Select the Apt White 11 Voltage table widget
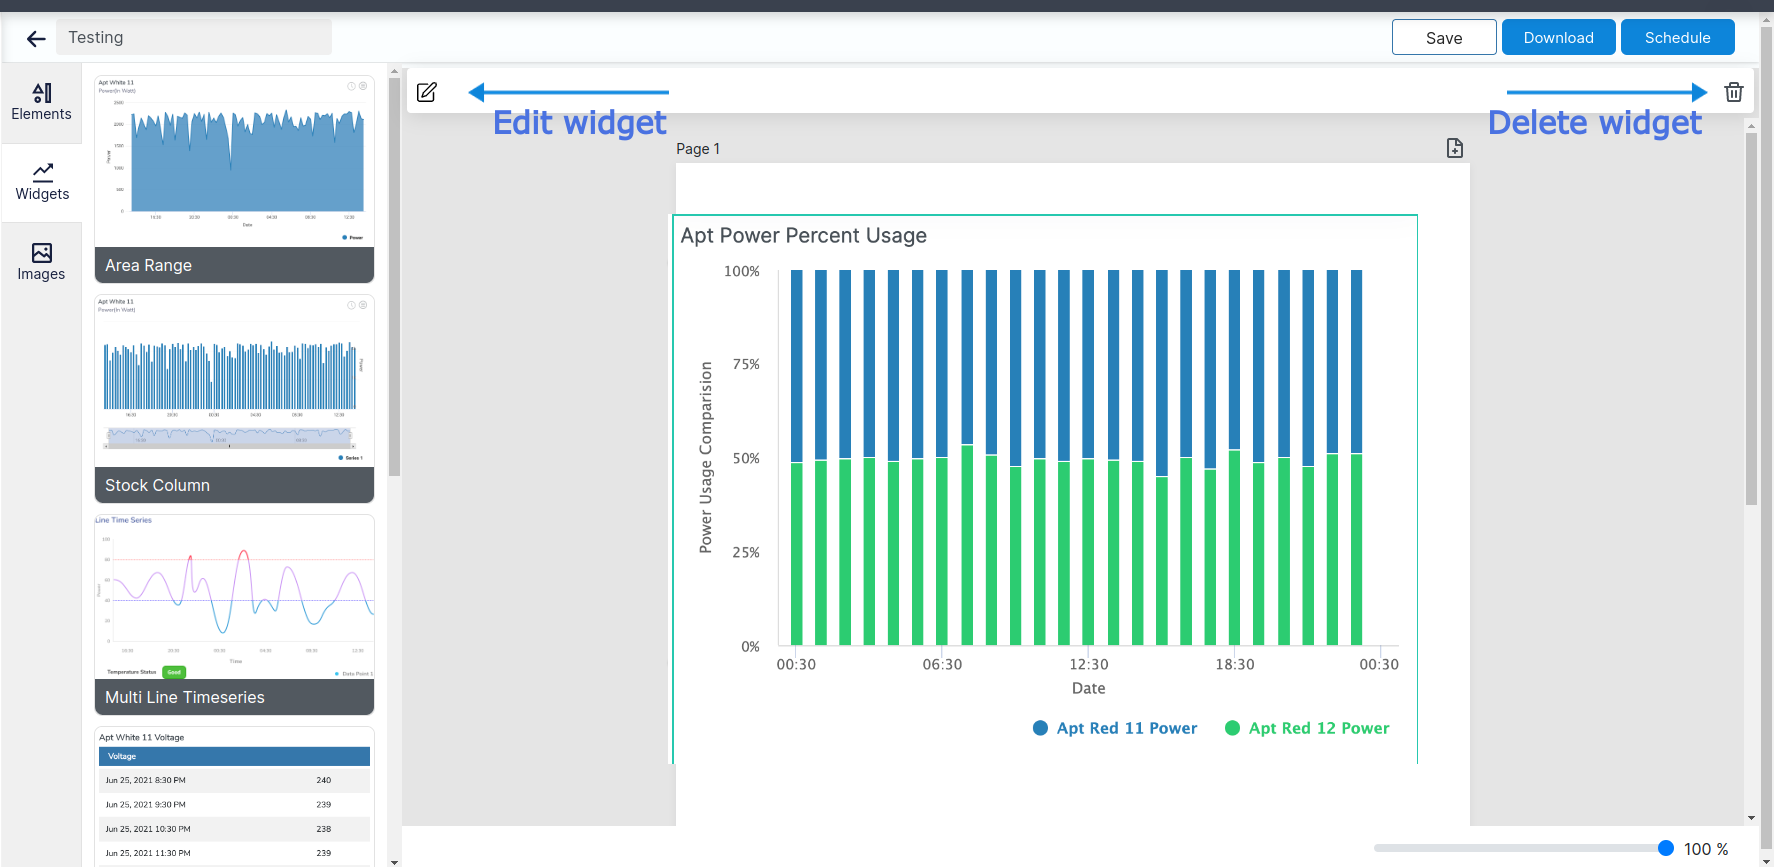The height and width of the screenshot is (867, 1774). point(234,796)
